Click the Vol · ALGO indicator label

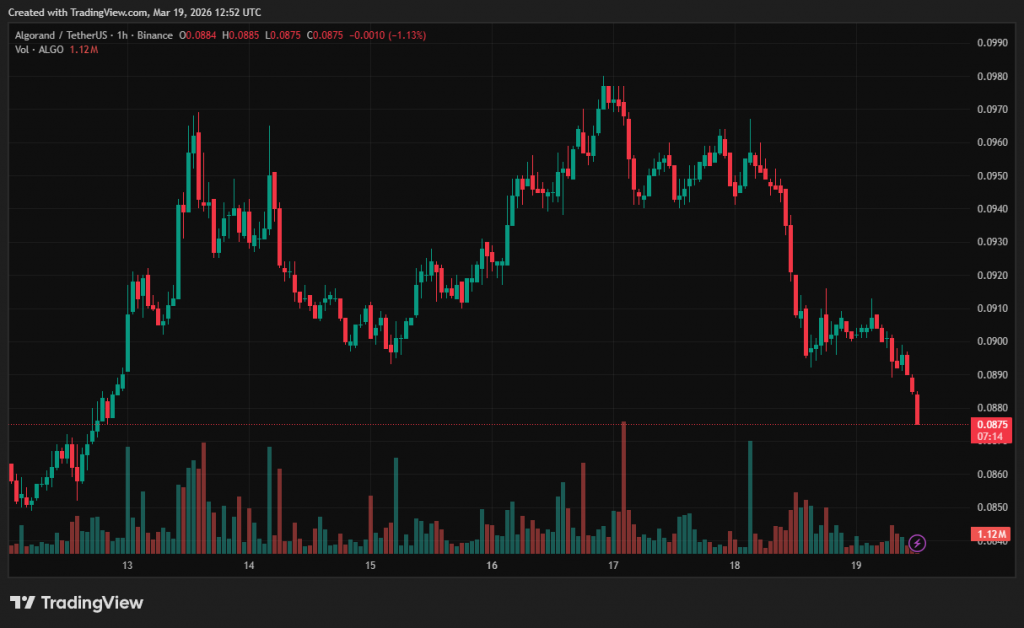[x=39, y=49]
